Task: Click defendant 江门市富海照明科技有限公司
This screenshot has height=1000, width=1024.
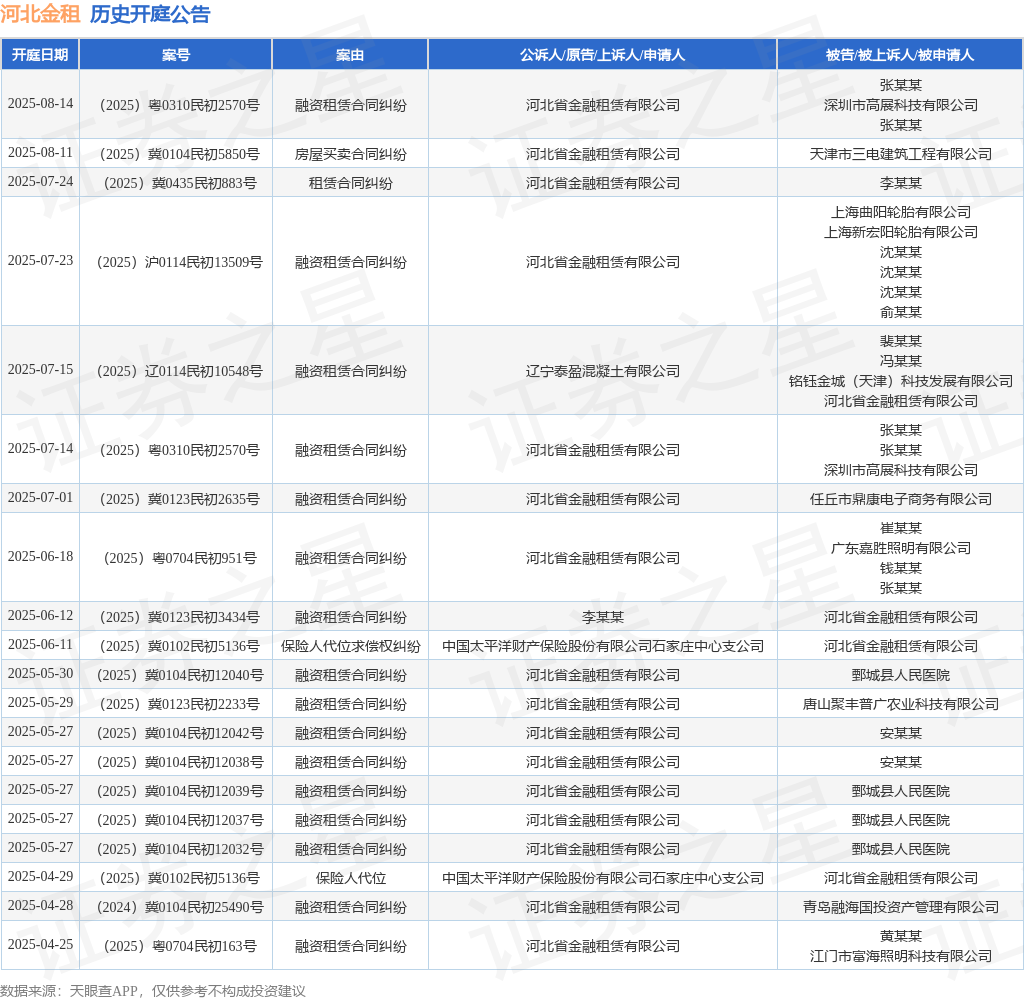Action: tap(901, 956)
